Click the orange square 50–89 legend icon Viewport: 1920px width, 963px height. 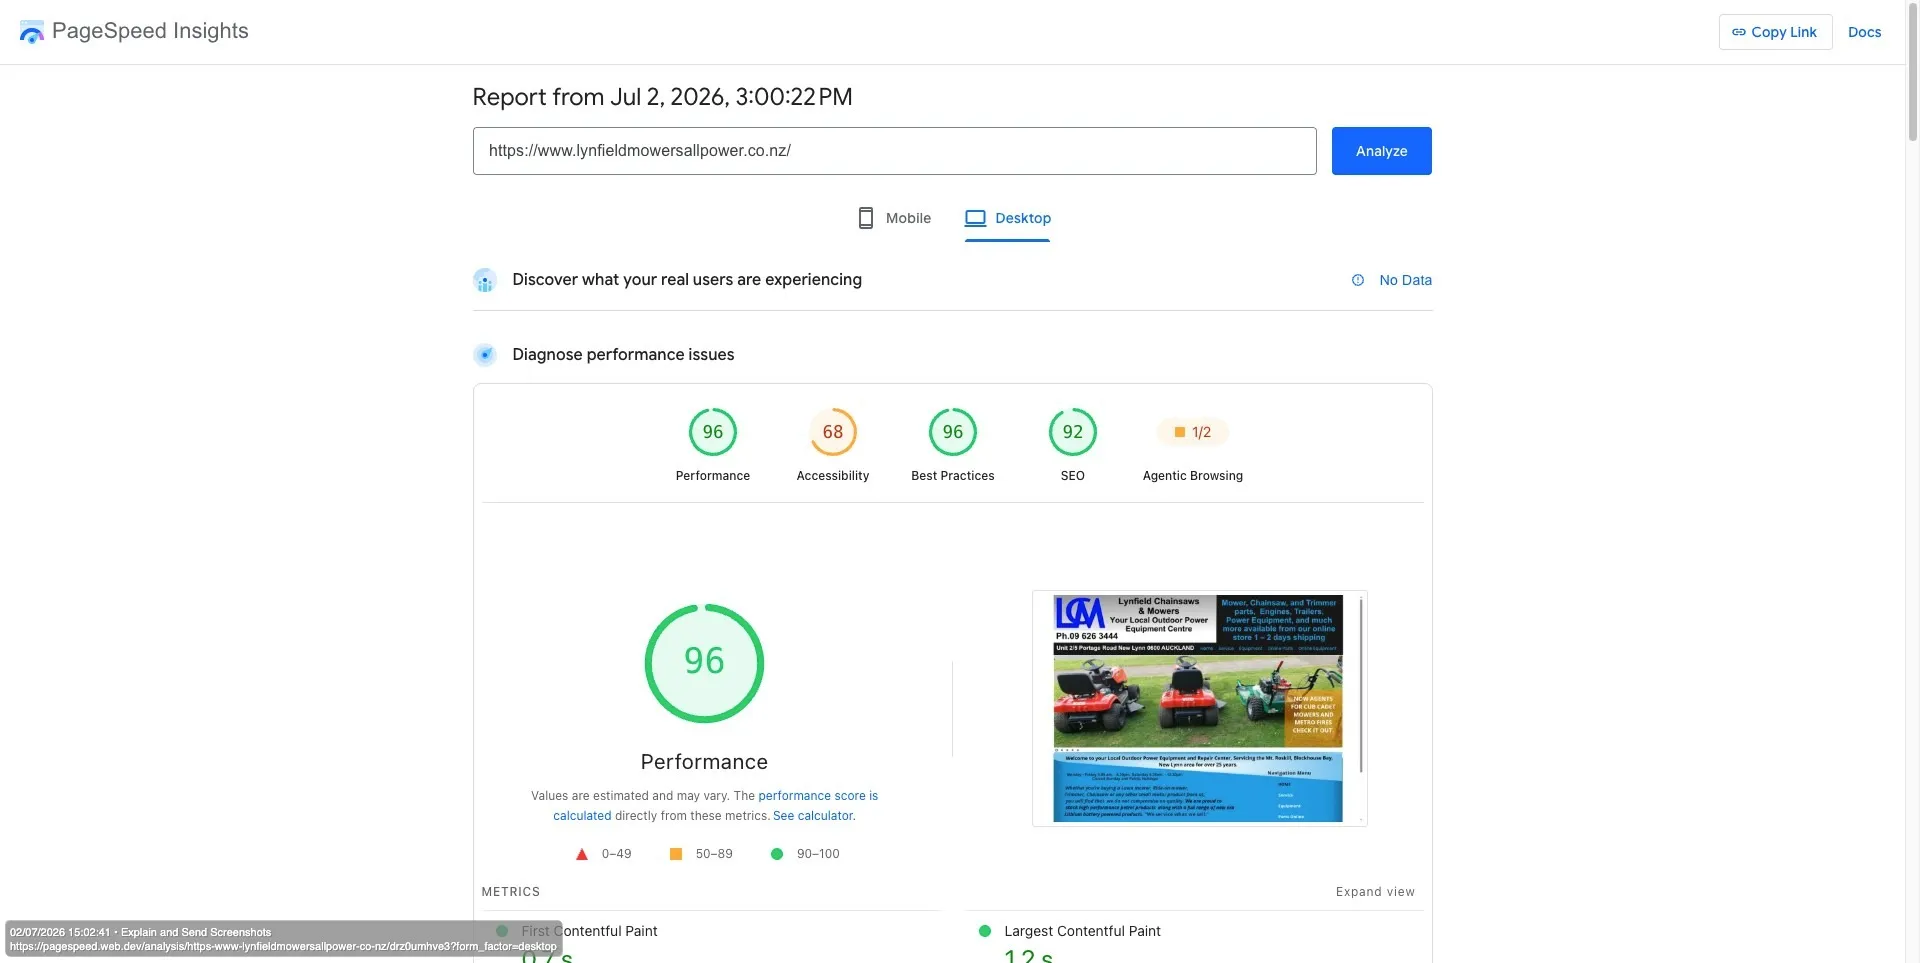676,854
